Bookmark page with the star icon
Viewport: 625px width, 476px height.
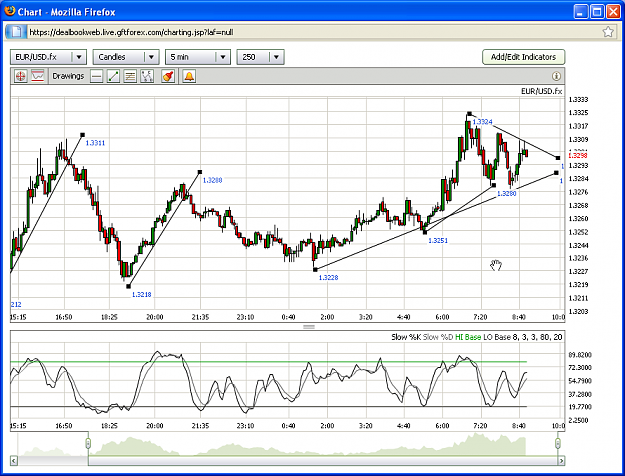point(608,31)
